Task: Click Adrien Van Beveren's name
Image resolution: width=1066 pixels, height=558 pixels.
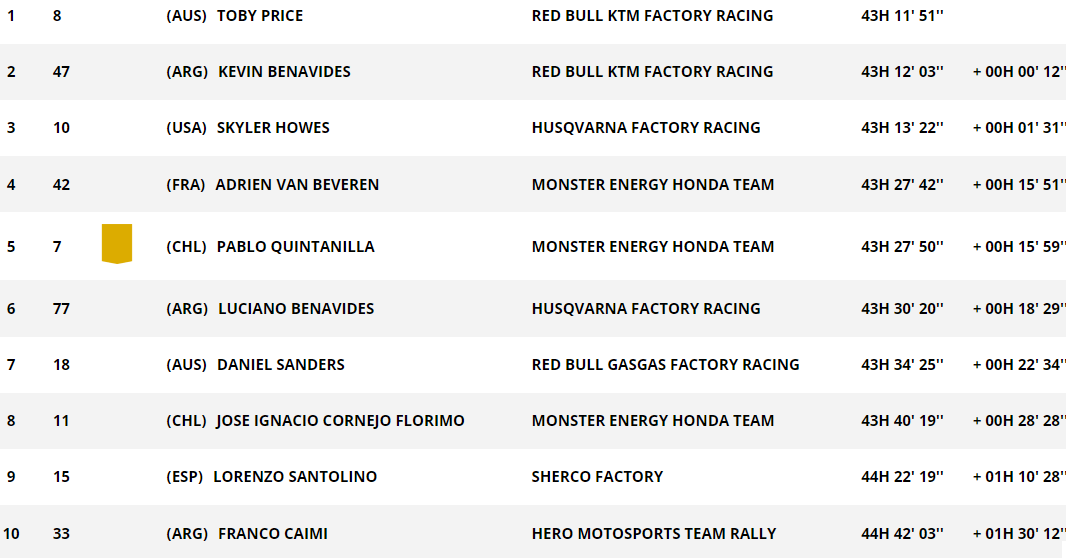Action: (297, 184)
